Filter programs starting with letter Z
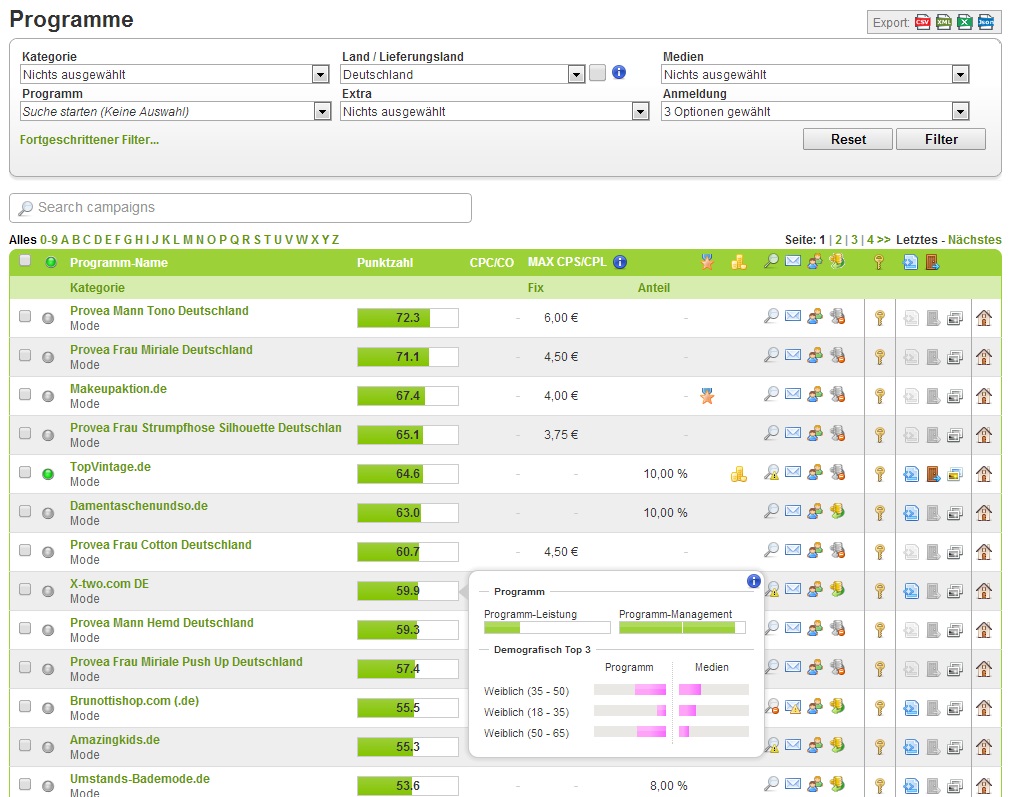This screenshot has width=1010, height=797. coord(335,240)
